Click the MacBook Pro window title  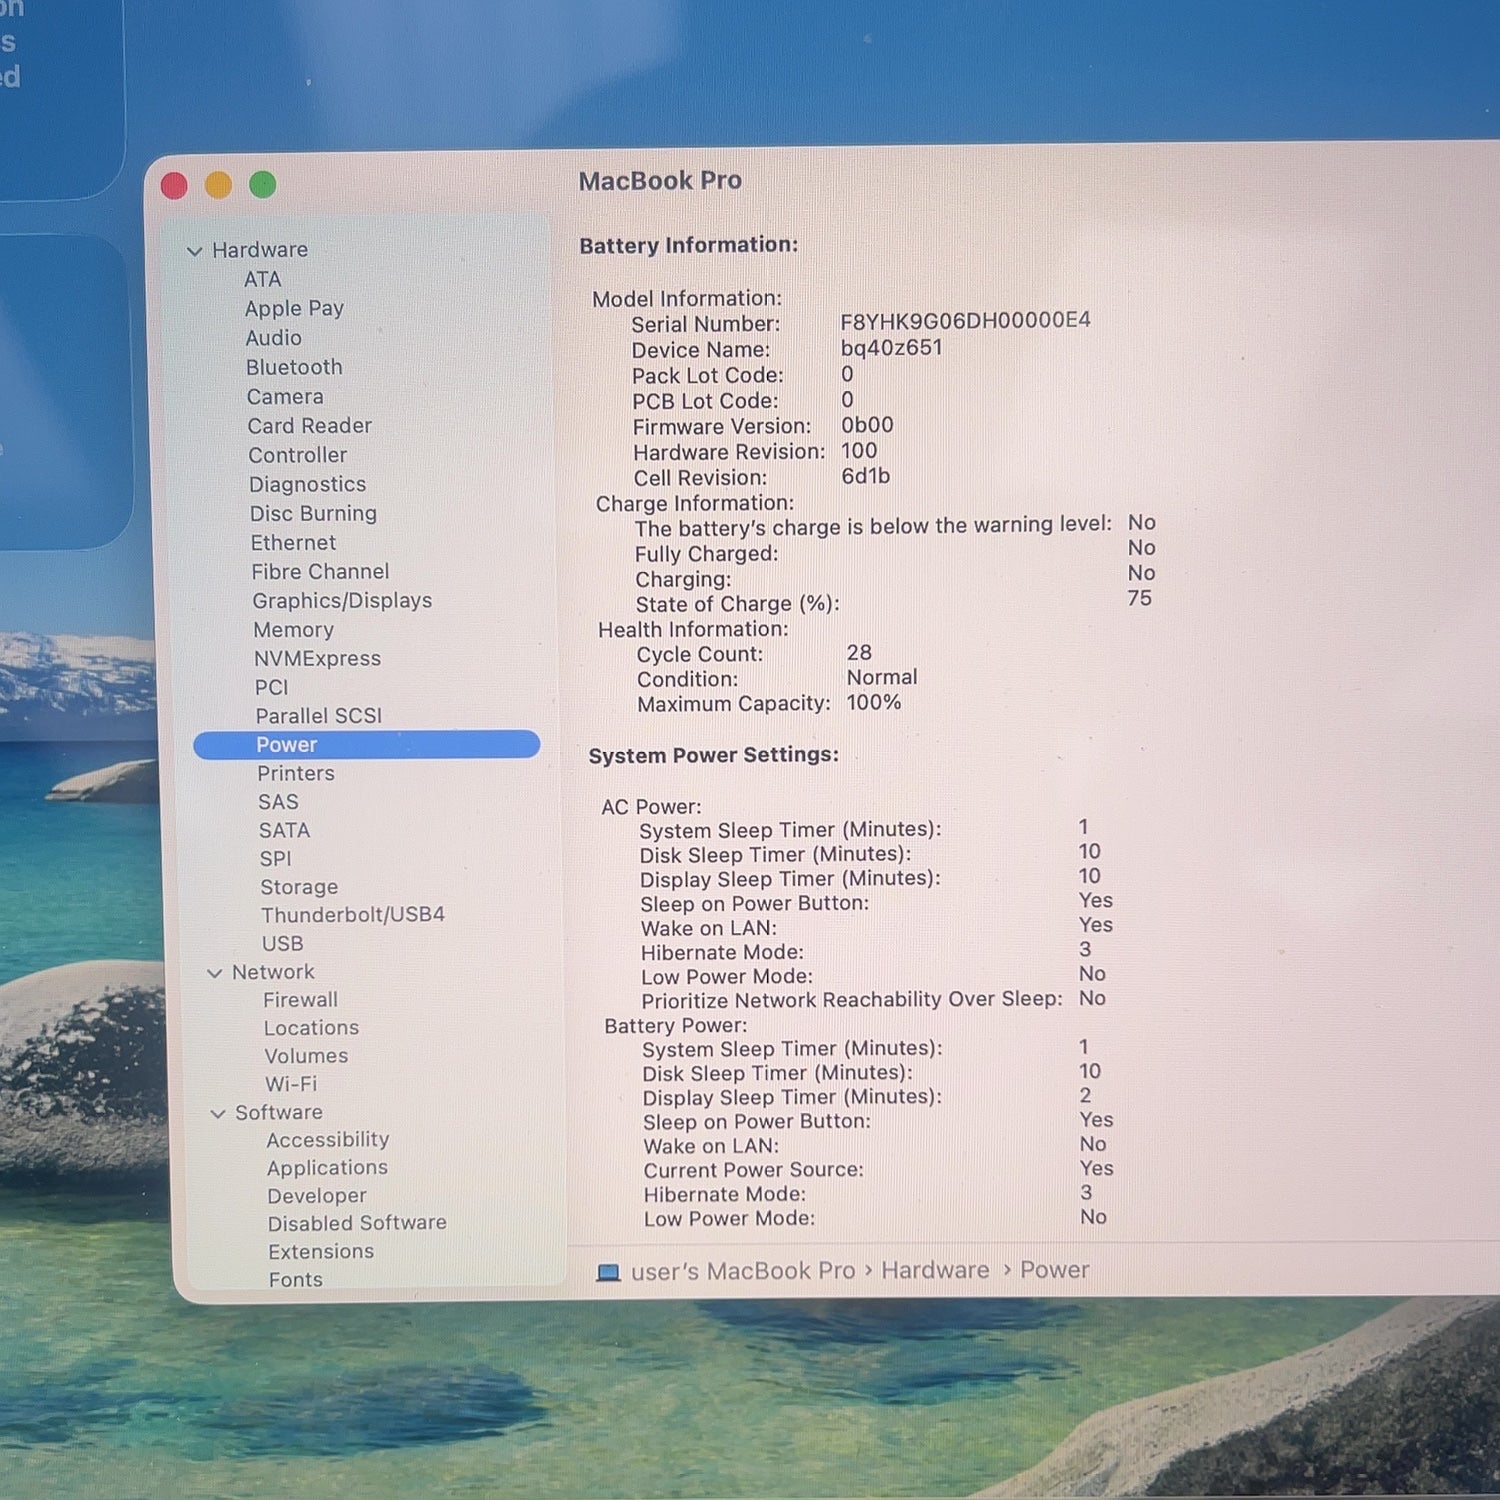pyautogui.click(x=660, y=181)
